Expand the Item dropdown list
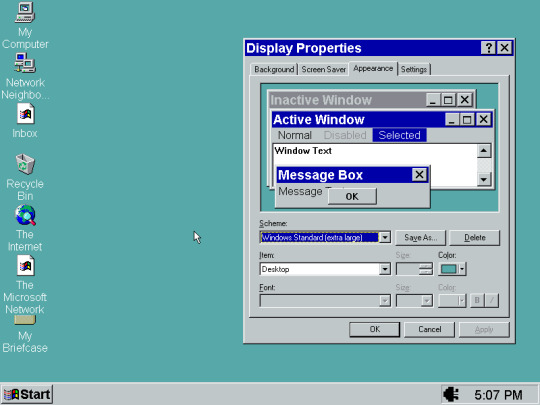This screenshot has width=540, height=405. [385, 269]
